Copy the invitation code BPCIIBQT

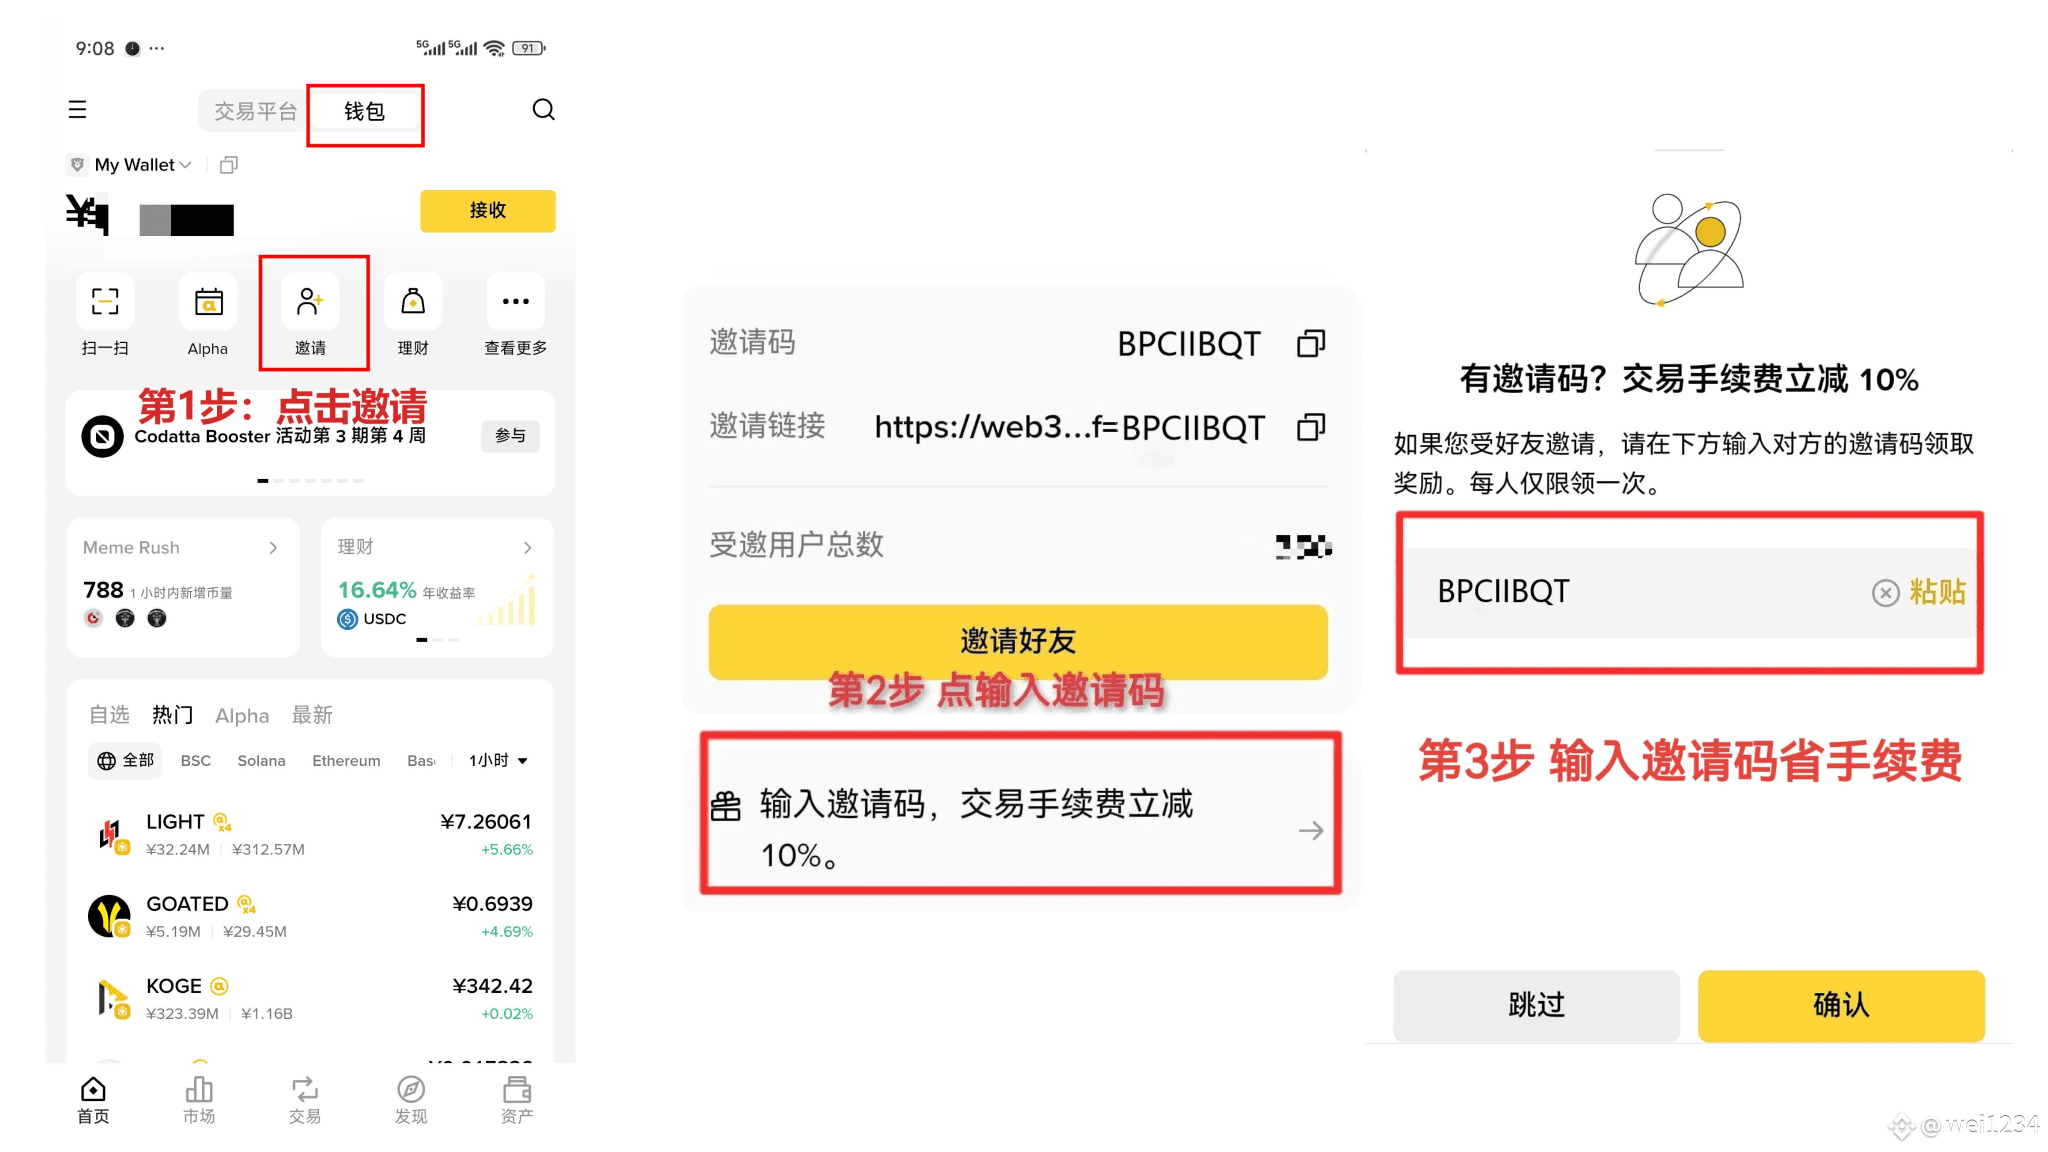(x=1310, y=344)
